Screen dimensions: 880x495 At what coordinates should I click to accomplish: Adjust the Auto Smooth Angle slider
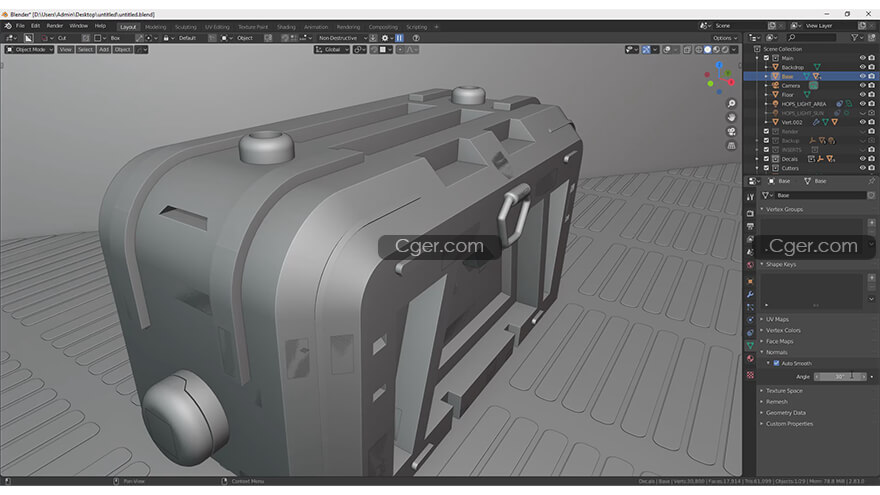(840, 377)
